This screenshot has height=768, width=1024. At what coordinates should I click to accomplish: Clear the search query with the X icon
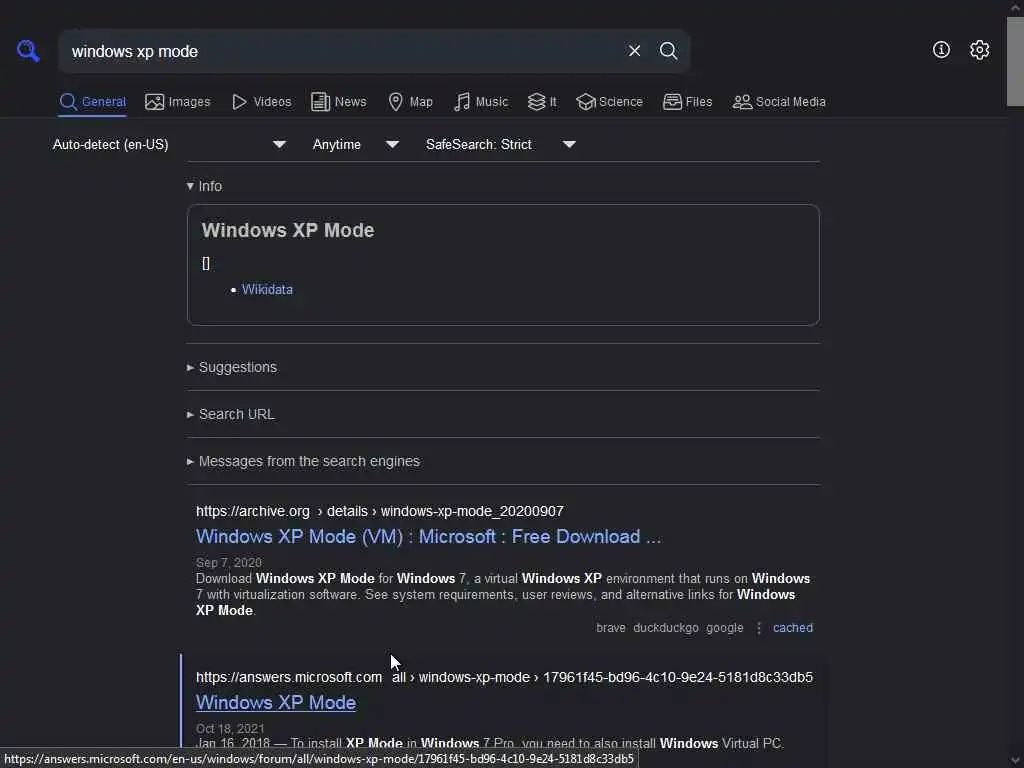pyautogui.click(x=634, y=51)
